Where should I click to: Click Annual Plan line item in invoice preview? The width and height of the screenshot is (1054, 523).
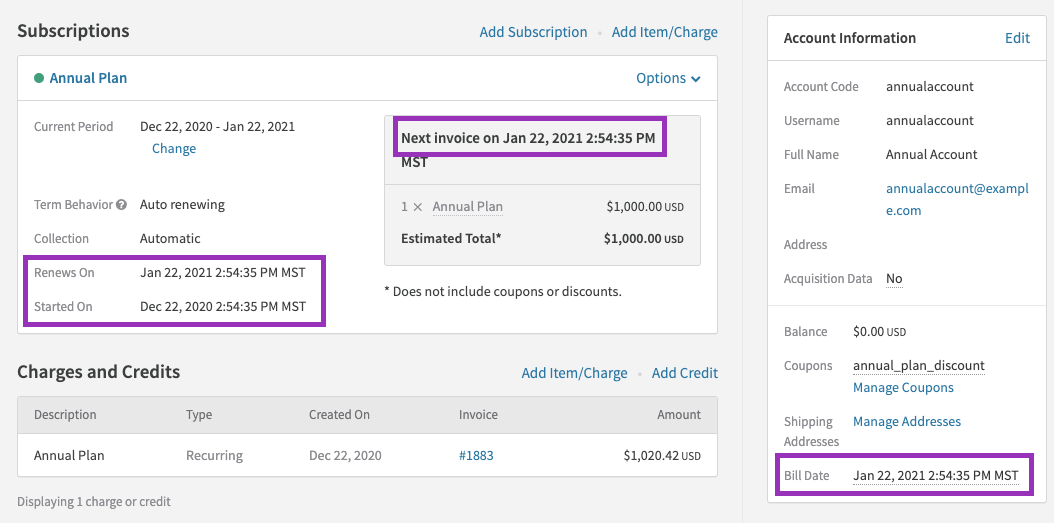[467, 207]
